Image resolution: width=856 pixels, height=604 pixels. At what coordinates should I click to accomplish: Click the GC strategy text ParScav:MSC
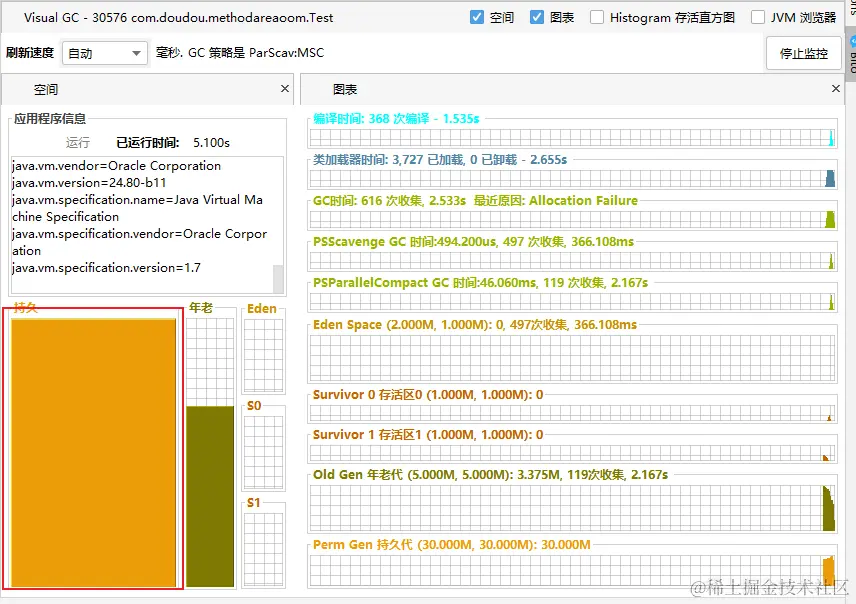pos(287,53)
